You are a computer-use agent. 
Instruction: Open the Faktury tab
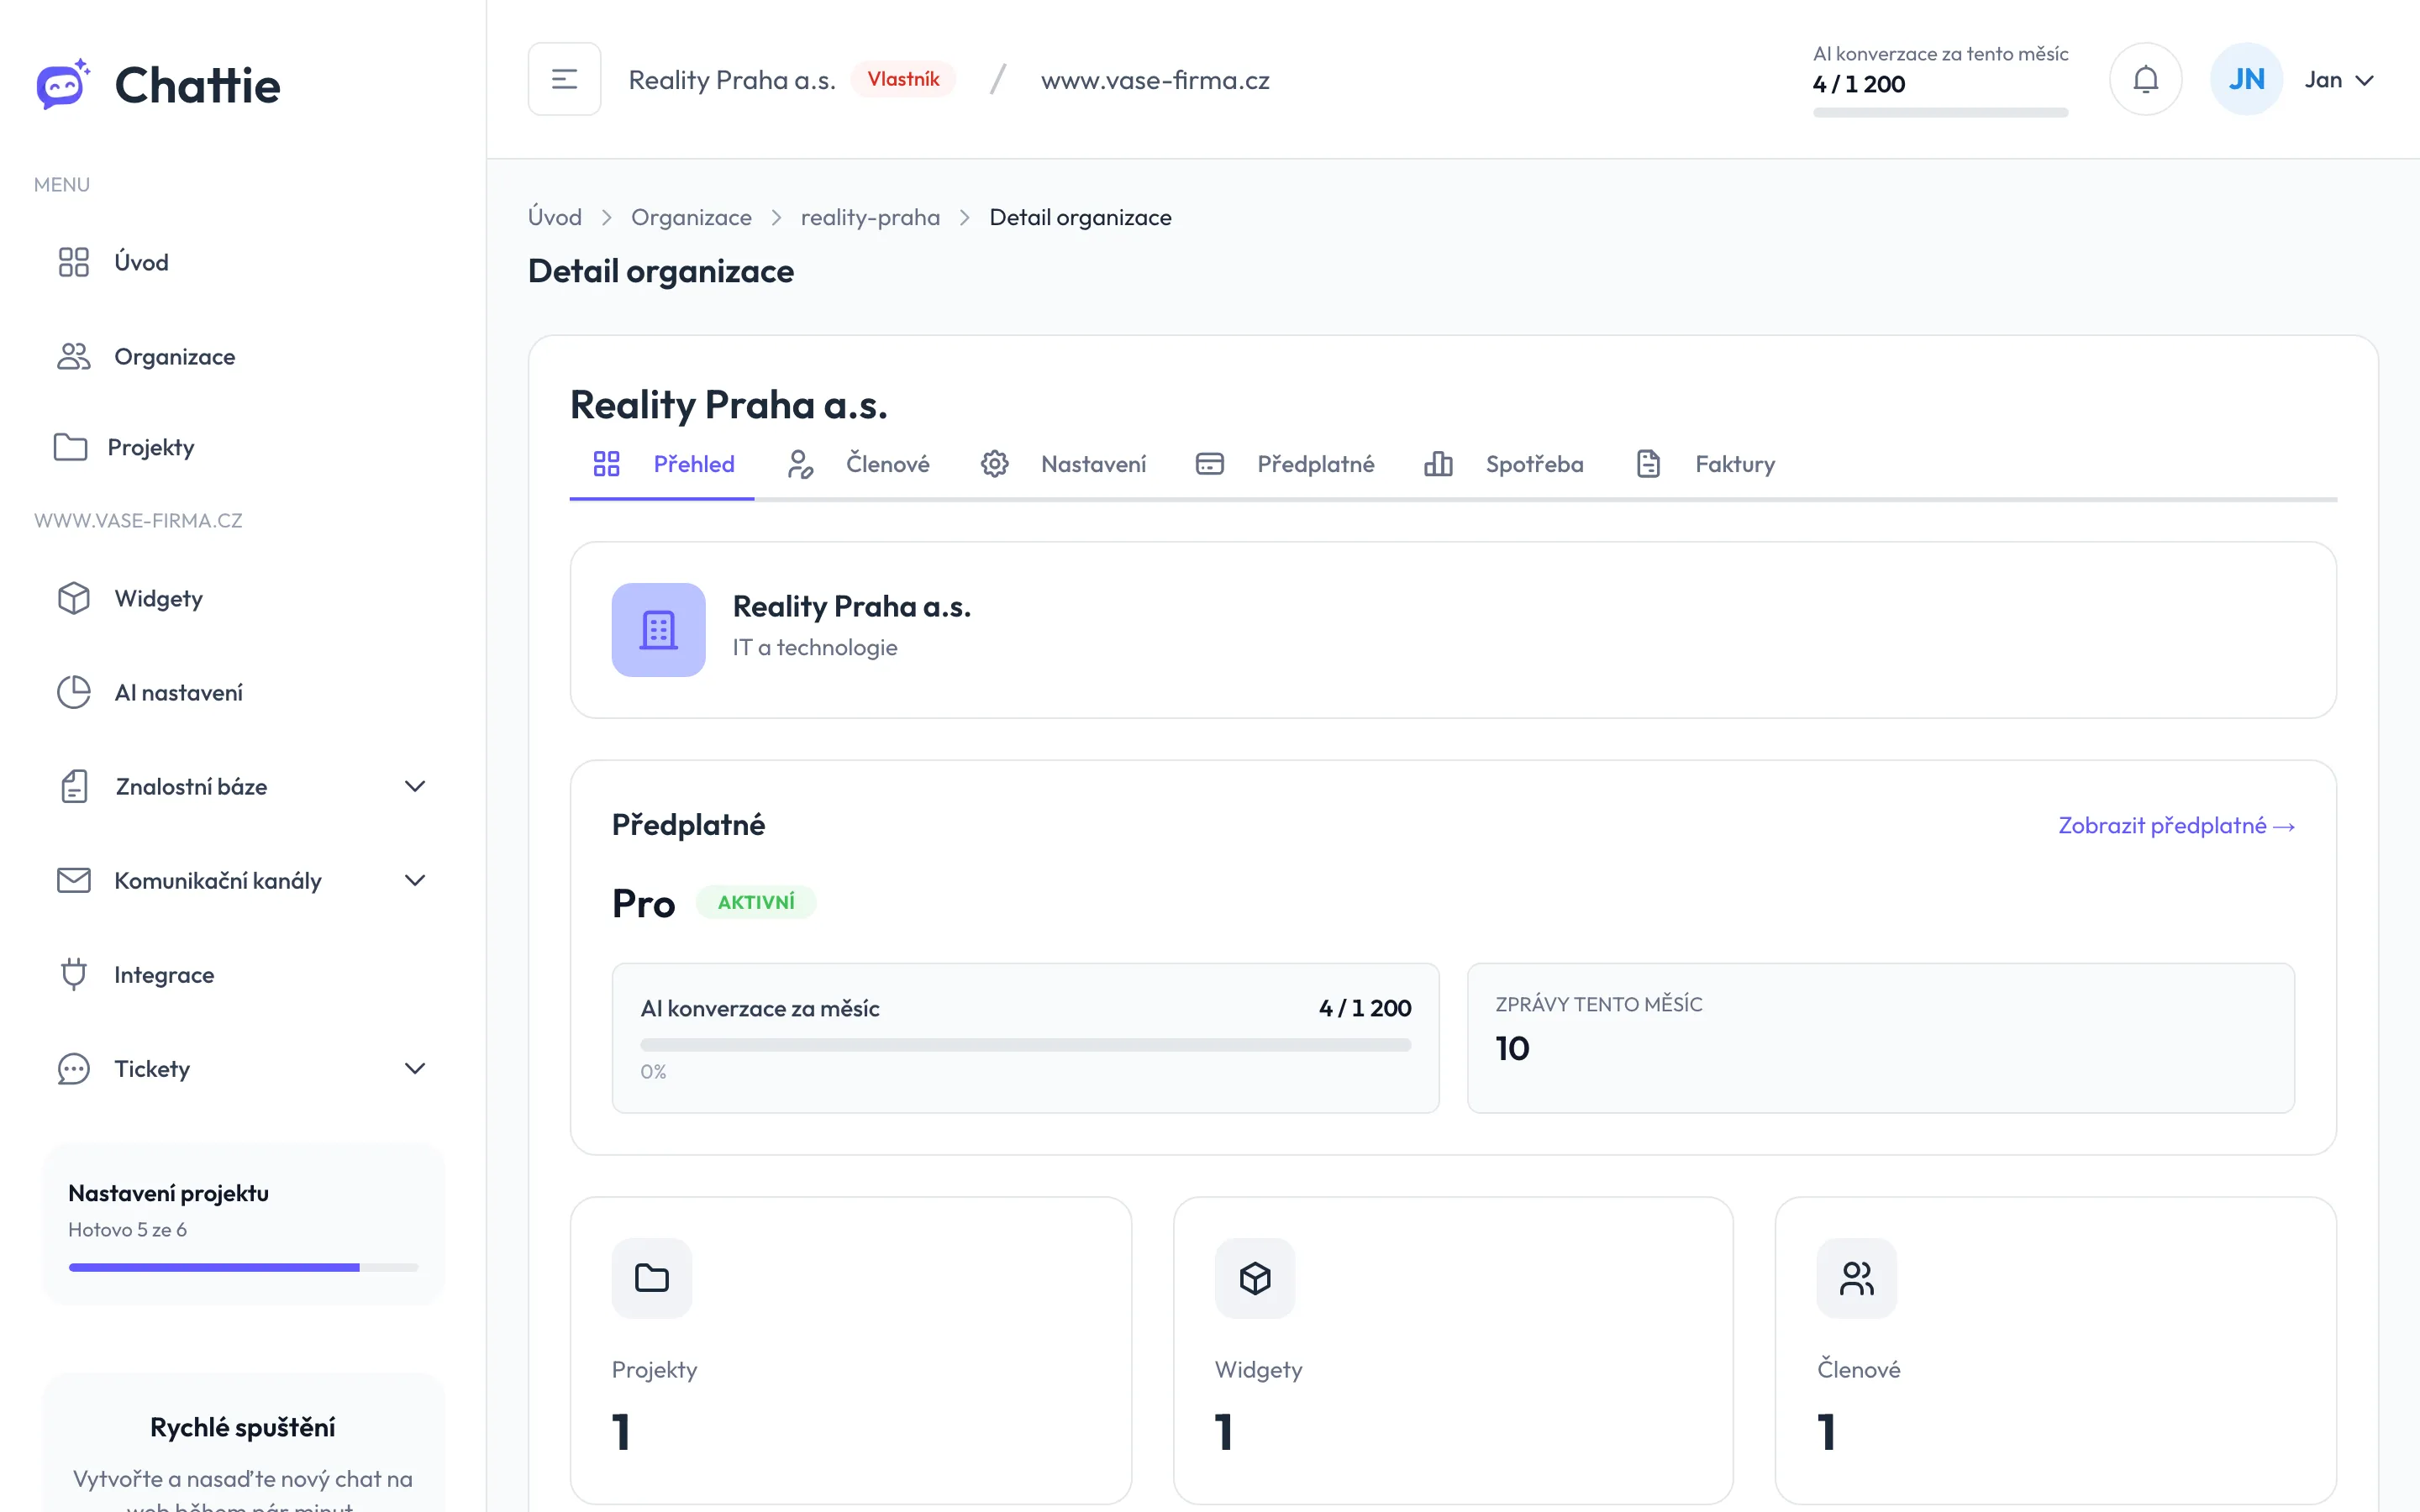point(1706,464)
